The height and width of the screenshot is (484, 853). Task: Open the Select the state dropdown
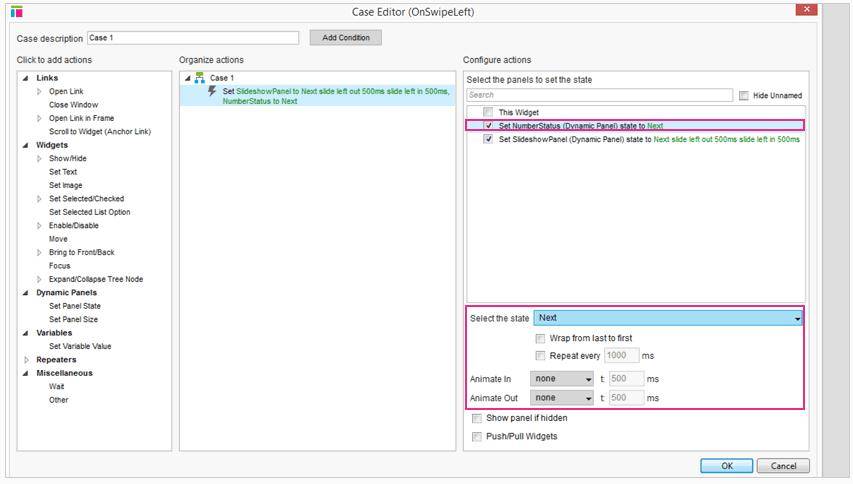coord(667,318)
